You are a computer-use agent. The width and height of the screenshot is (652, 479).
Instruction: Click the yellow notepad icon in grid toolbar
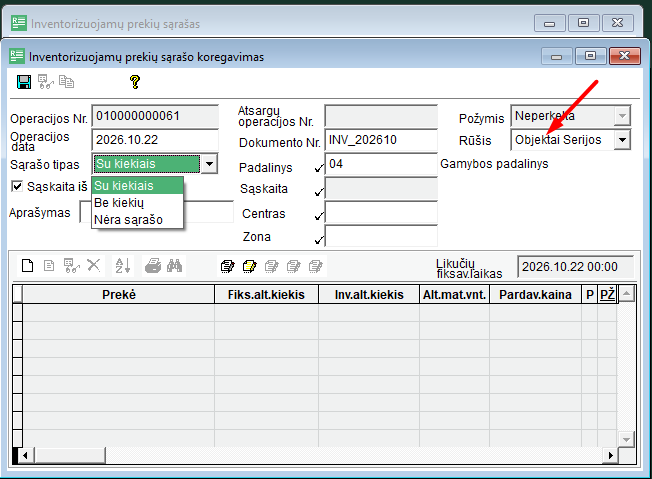pyautogui.click(x=249, y=266)
